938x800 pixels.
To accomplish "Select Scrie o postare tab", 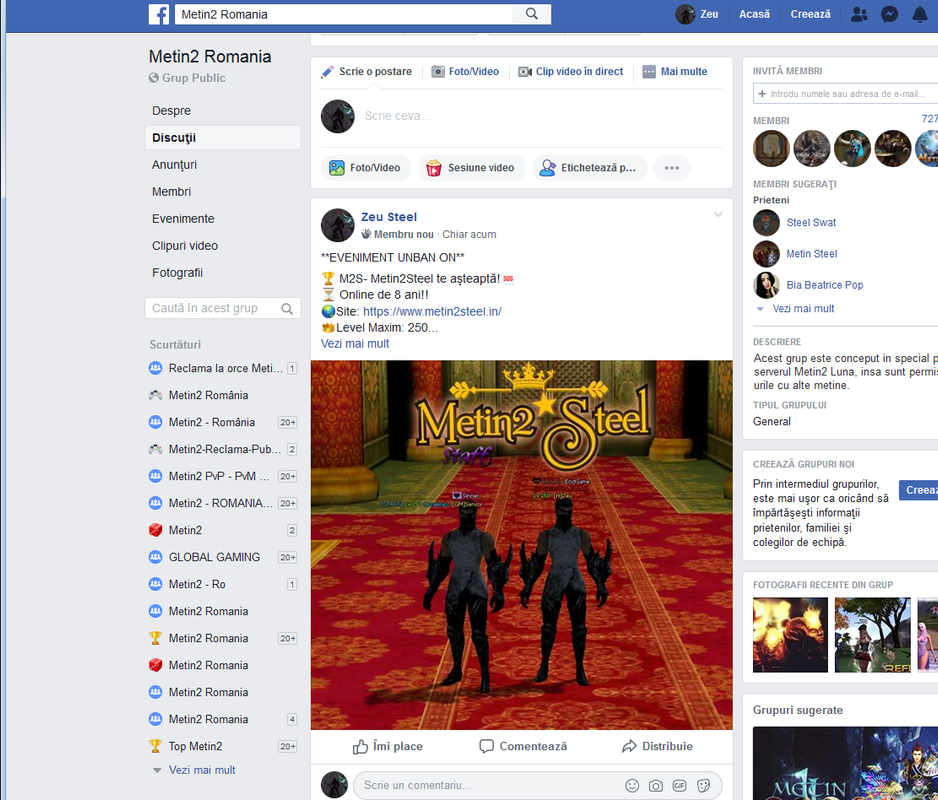I will point(366,72).
